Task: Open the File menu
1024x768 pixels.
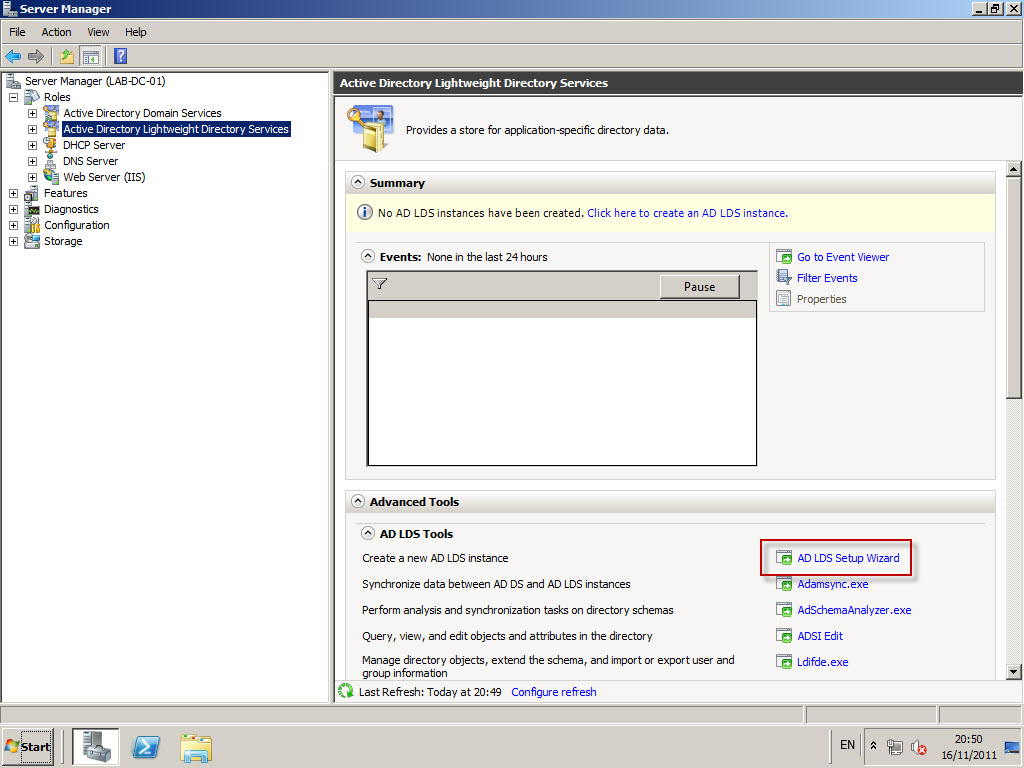Action: pos(17,32)
